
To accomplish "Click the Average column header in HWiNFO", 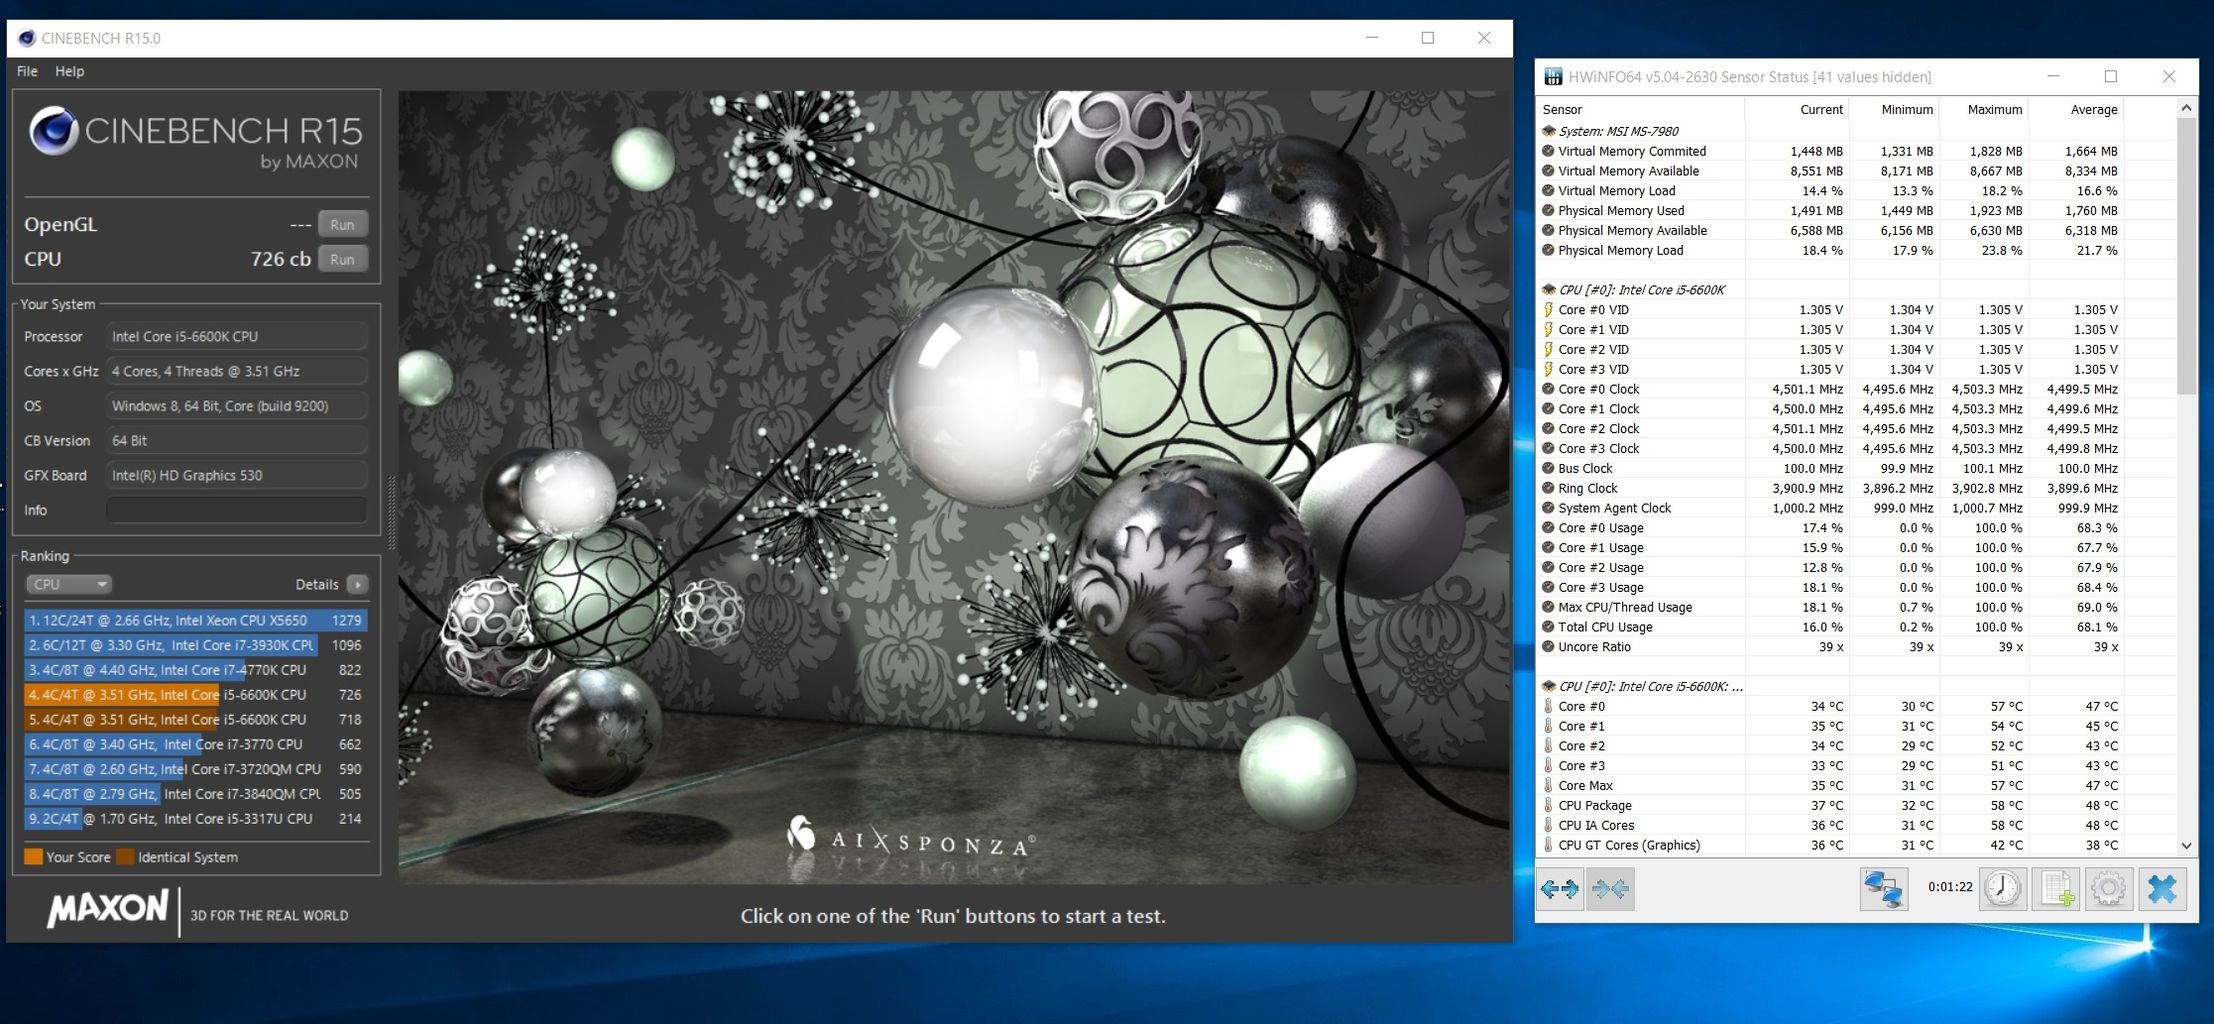I will tap(2075, 110).
